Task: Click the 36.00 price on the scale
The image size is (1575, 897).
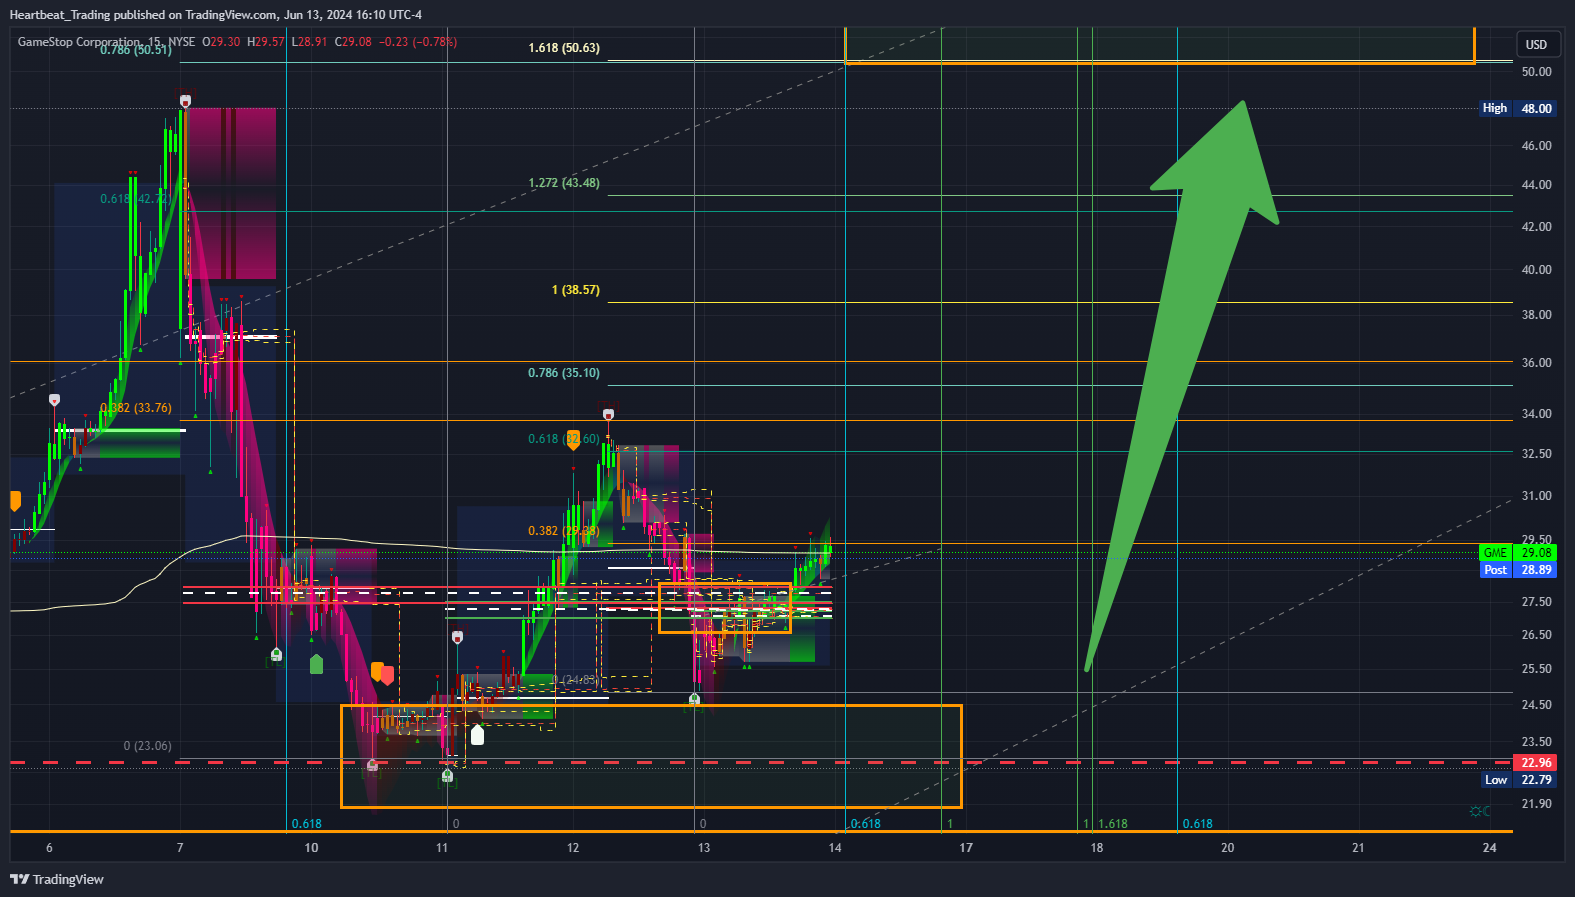Action: 1536,362
